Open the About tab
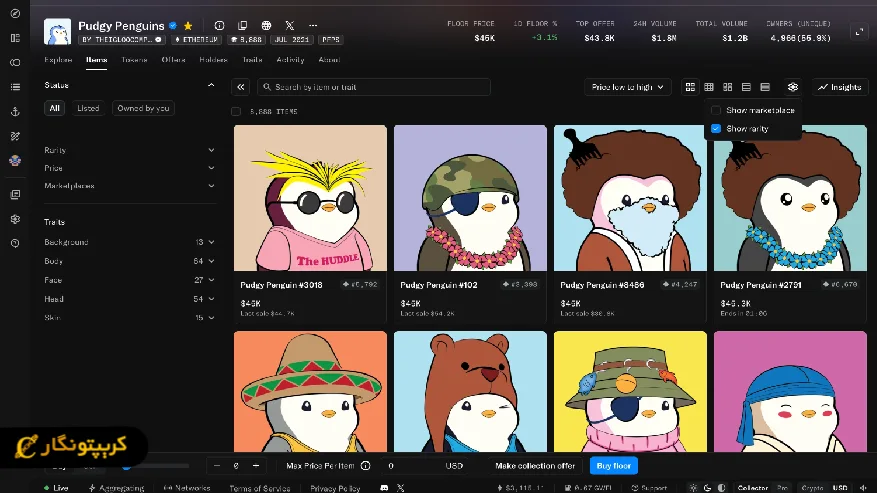 click(x=329, y=59)
